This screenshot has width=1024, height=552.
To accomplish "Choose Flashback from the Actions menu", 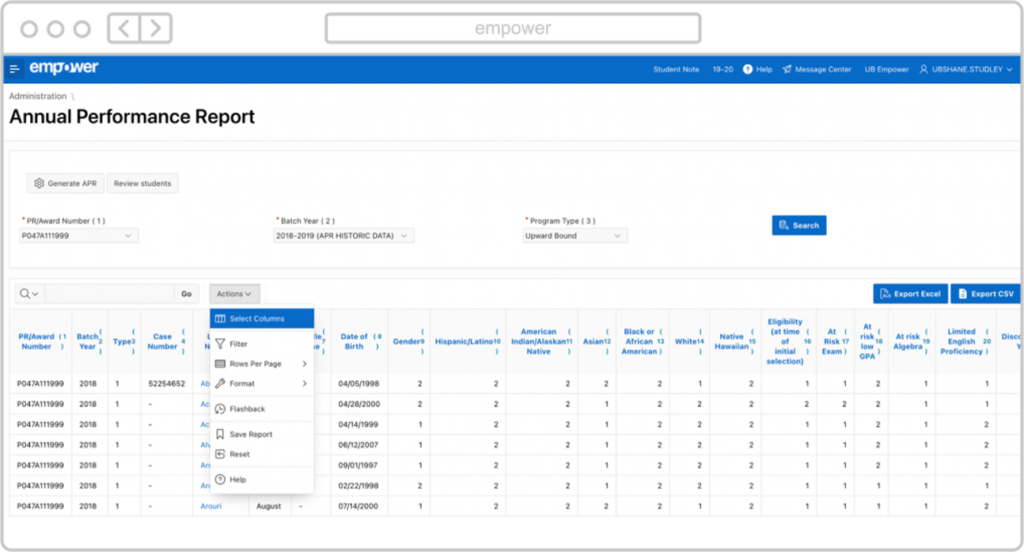I will [247, 409].
